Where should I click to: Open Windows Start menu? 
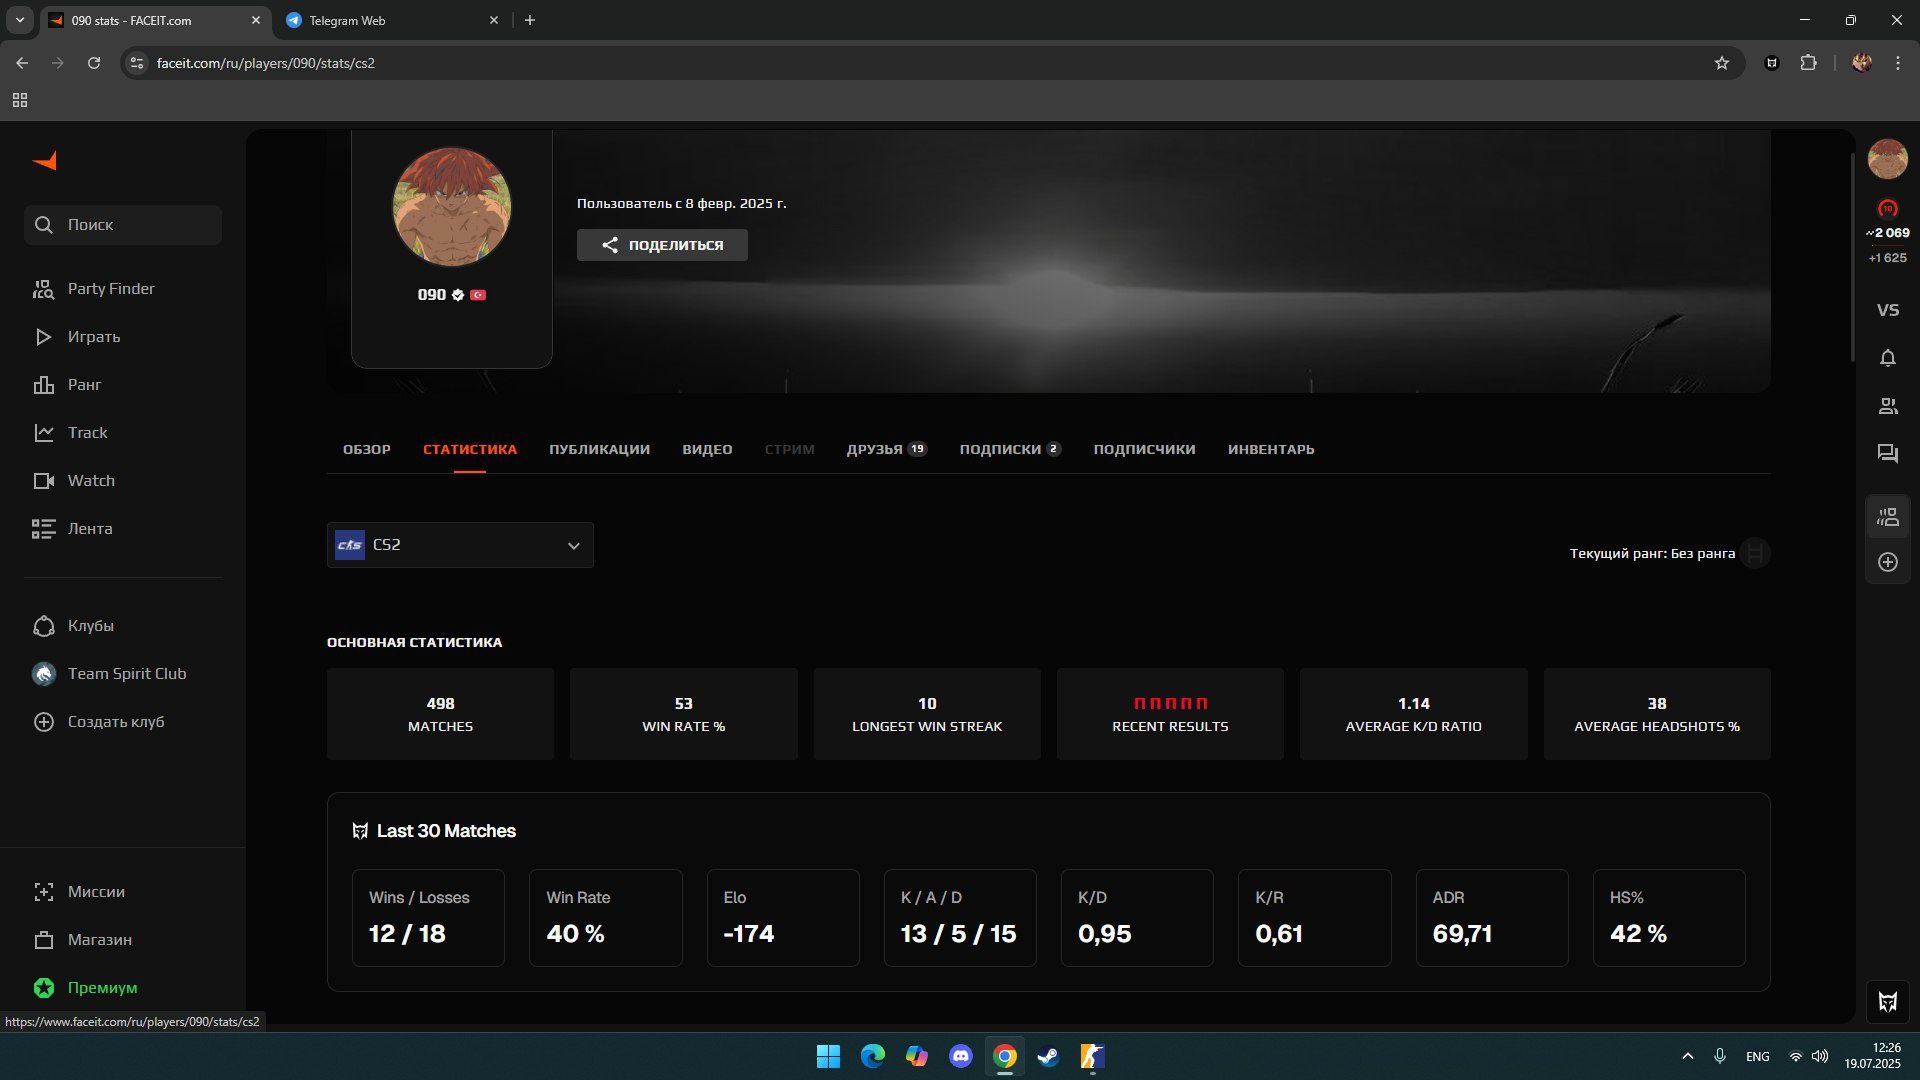pos(828,1056)
